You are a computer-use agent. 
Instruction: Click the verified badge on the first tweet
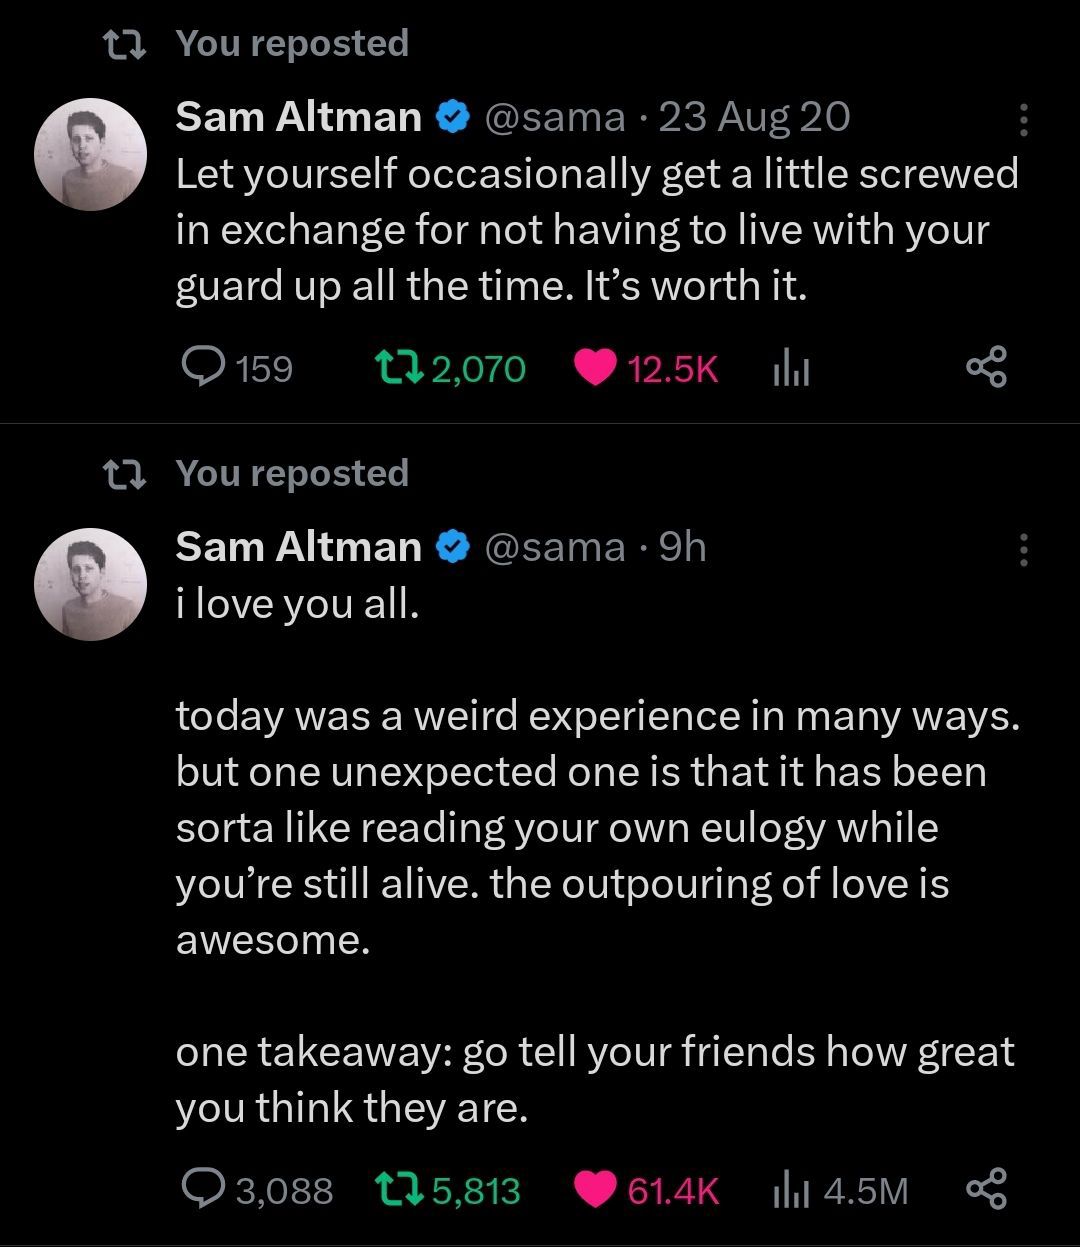pyautogui.click(x=453, y=118)
